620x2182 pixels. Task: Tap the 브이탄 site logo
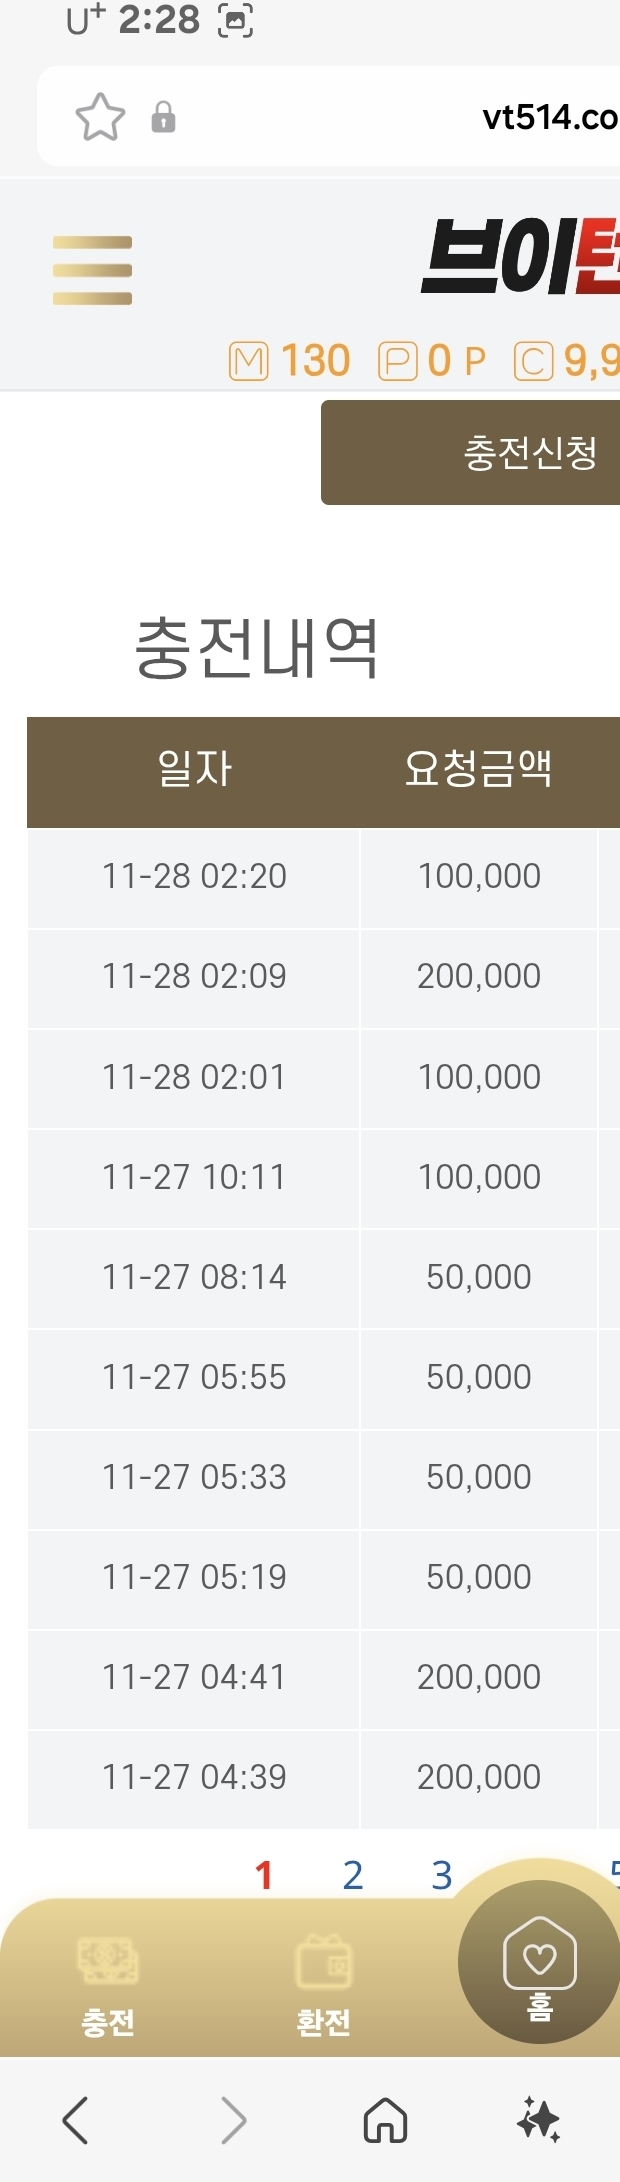(520, 258)
